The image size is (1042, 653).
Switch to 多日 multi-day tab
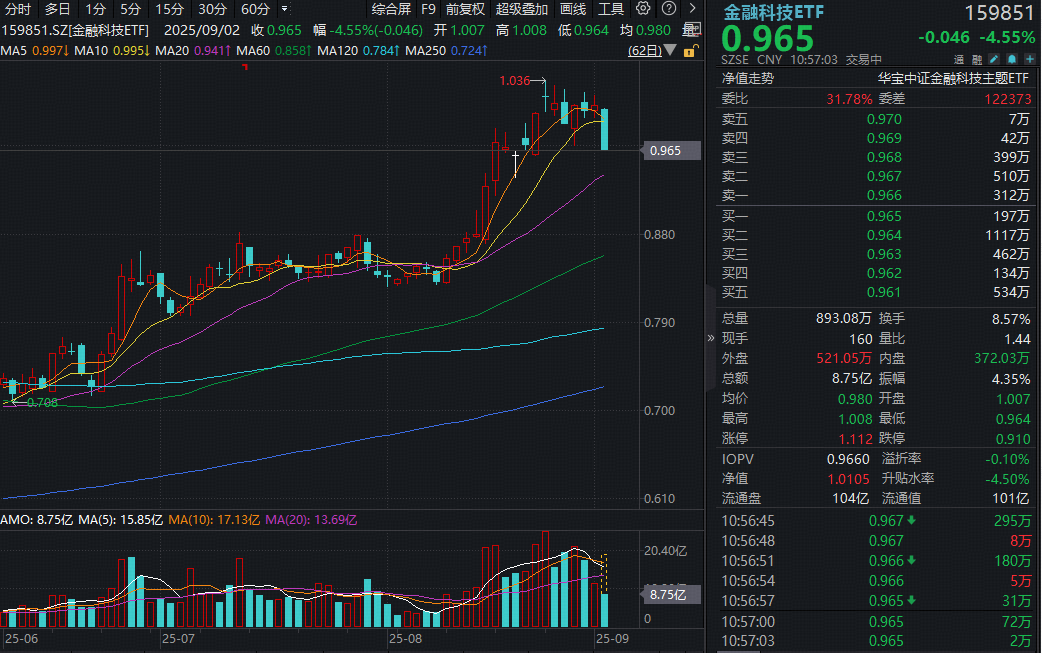57,9
